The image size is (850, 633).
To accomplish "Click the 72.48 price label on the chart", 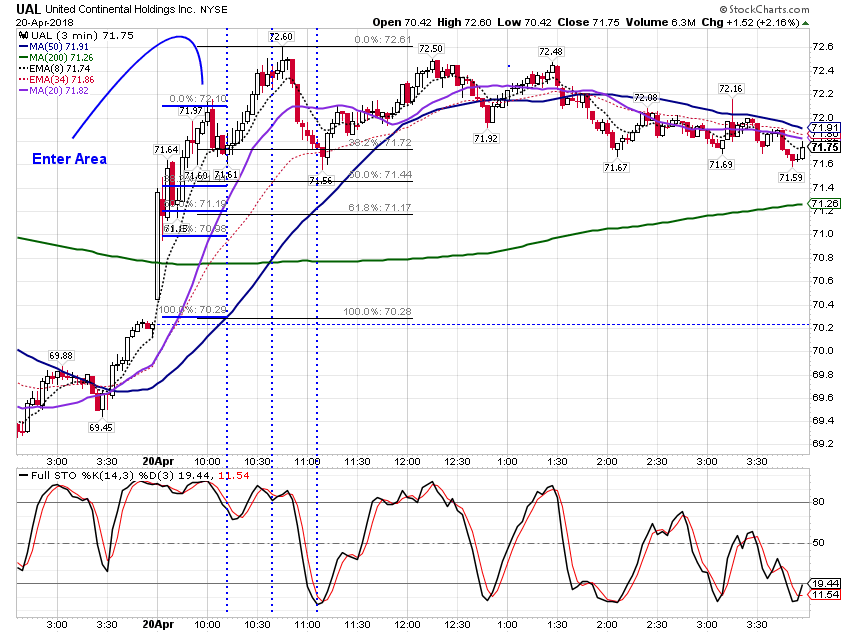I will (x=551, y=51).
